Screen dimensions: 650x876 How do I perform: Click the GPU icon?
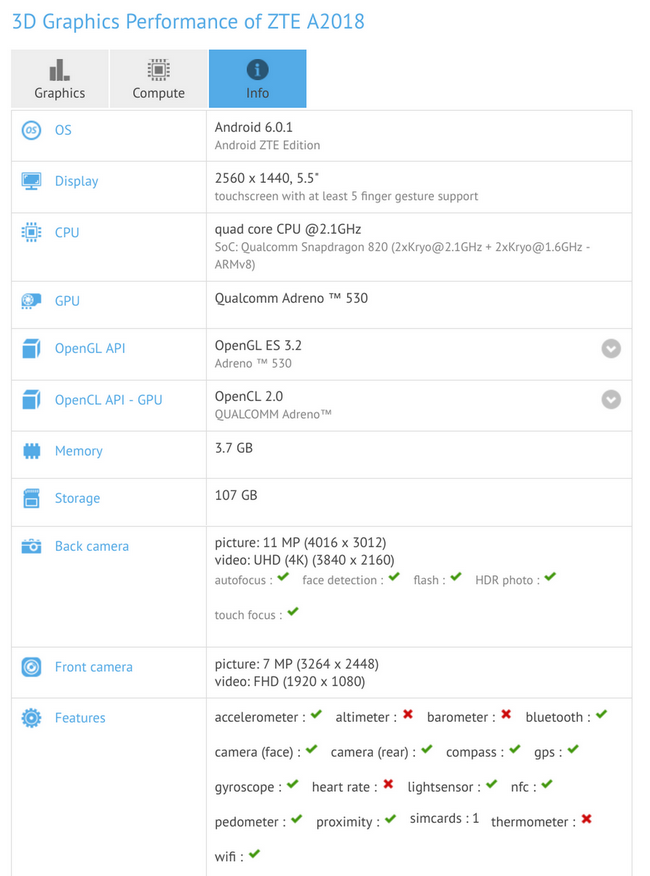[x=29, y=300]
